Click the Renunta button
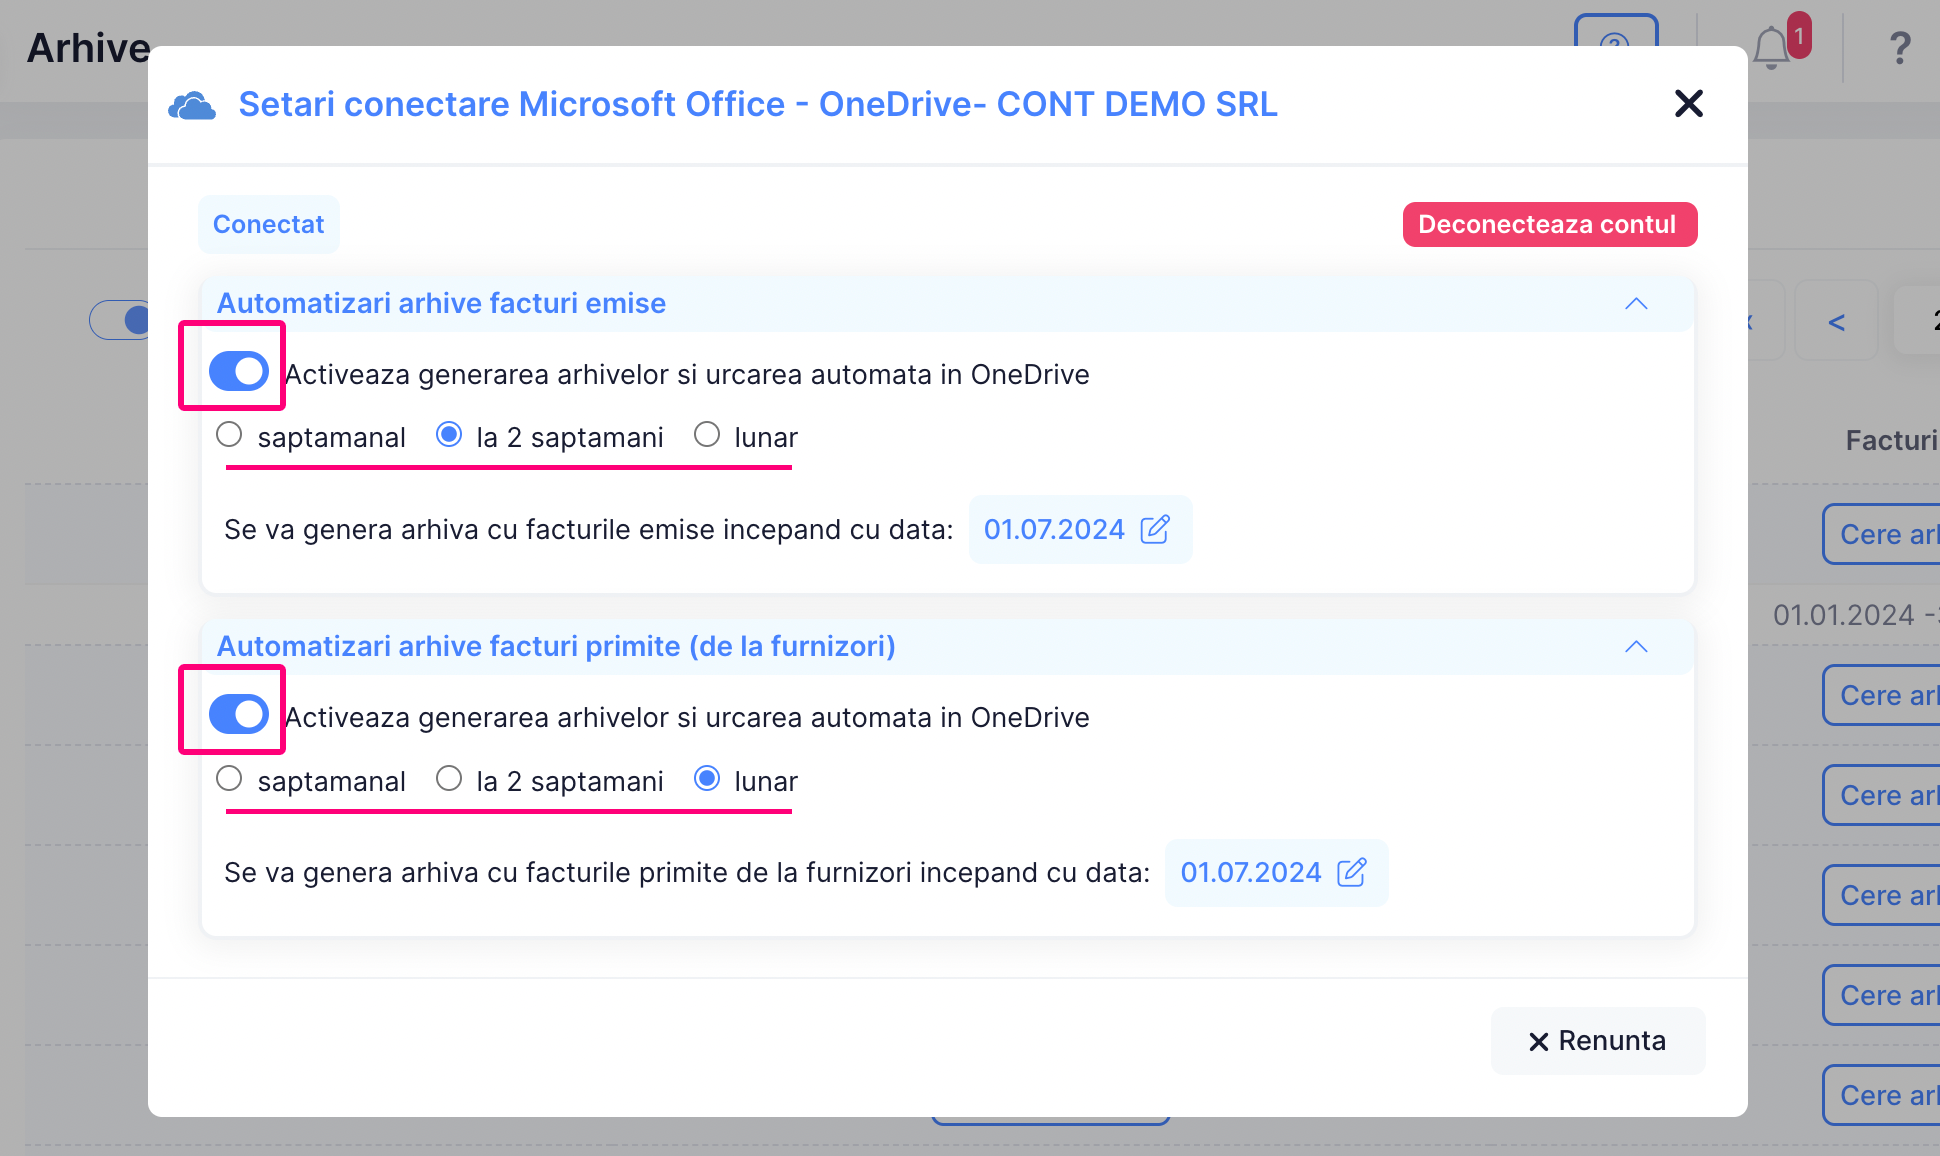The image size is (1940, 1156). point(1597,1041)
